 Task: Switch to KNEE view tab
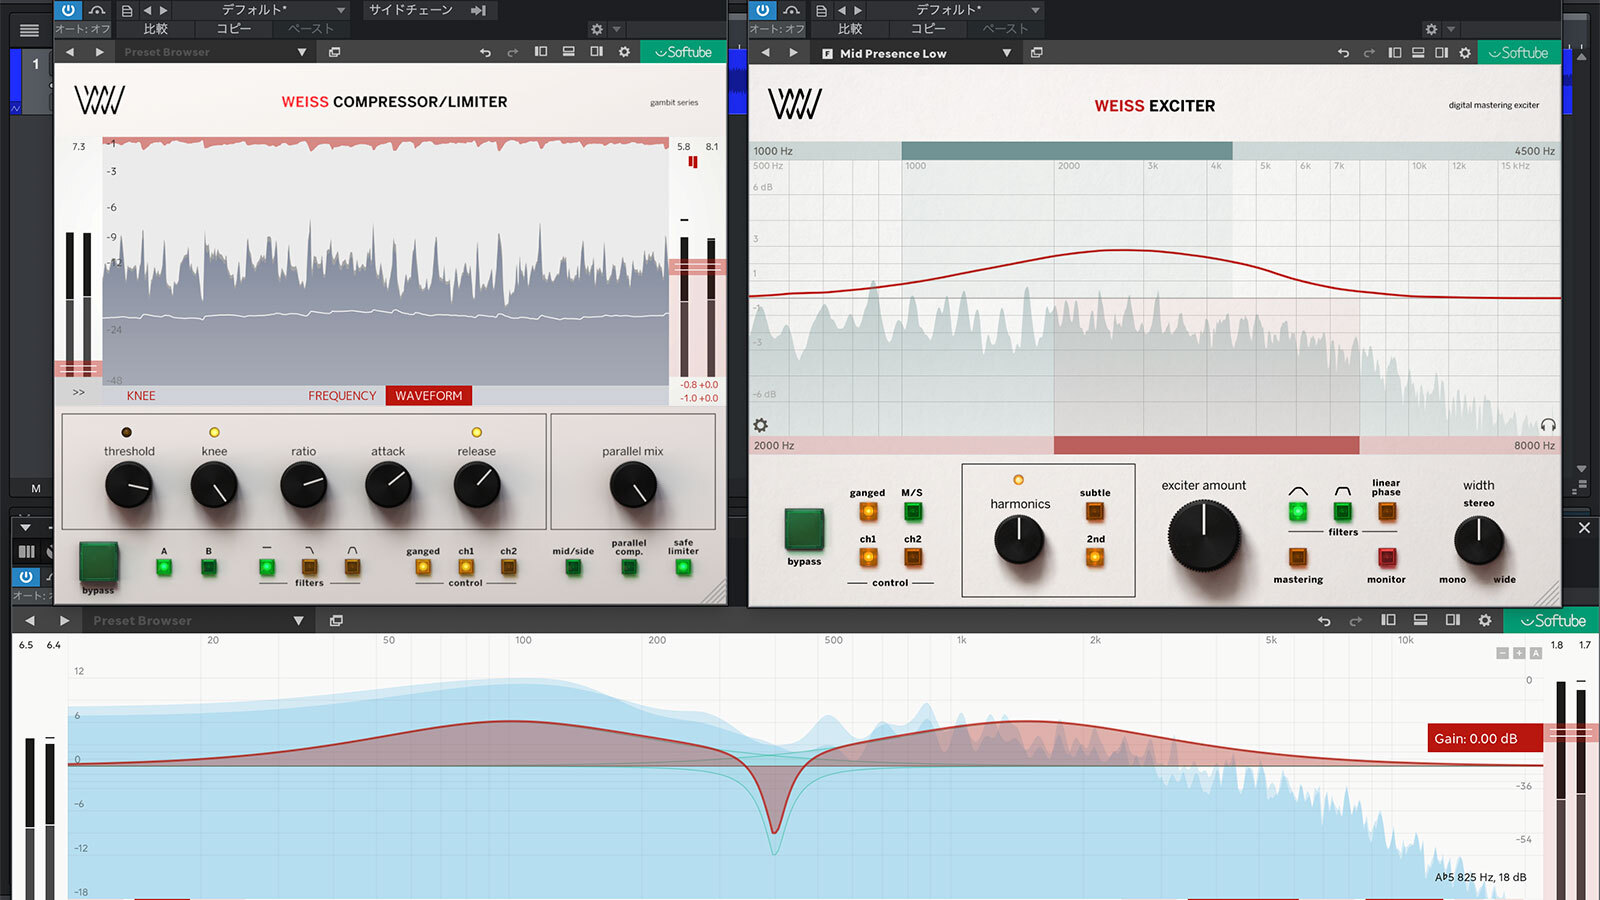click(141, 396)
